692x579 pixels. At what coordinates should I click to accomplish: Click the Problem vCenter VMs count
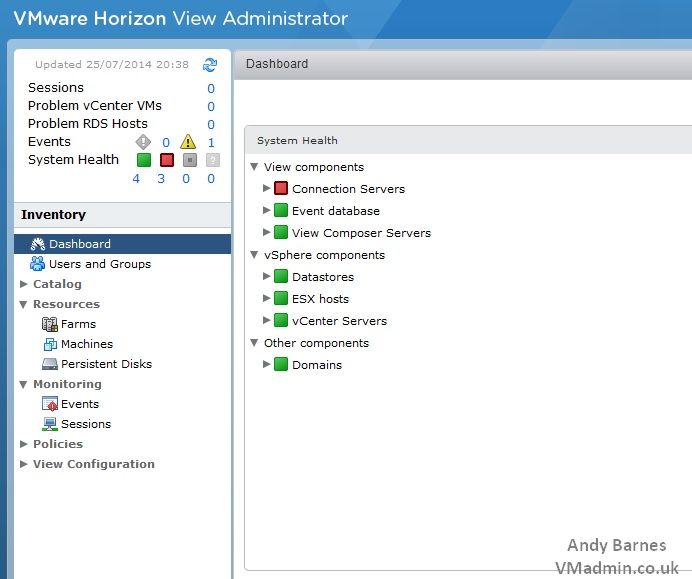click(x=211, y=107)
